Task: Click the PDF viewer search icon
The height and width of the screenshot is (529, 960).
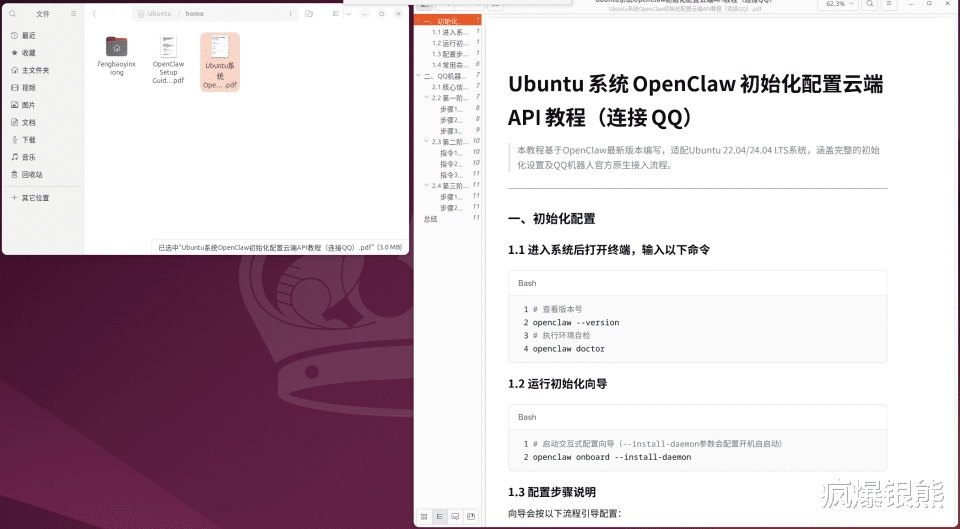Action: pos(869,4)
